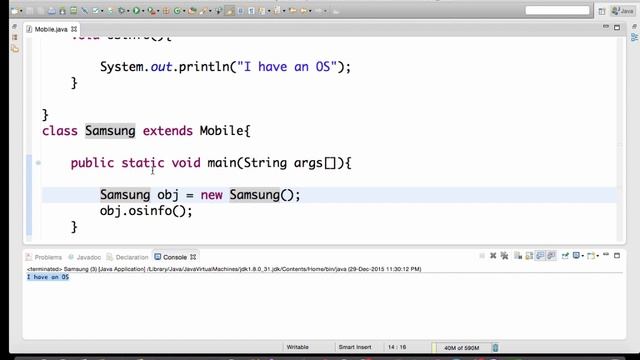Click the Search flashlight icon
This screenshot has width=640, height=360.
202,11
